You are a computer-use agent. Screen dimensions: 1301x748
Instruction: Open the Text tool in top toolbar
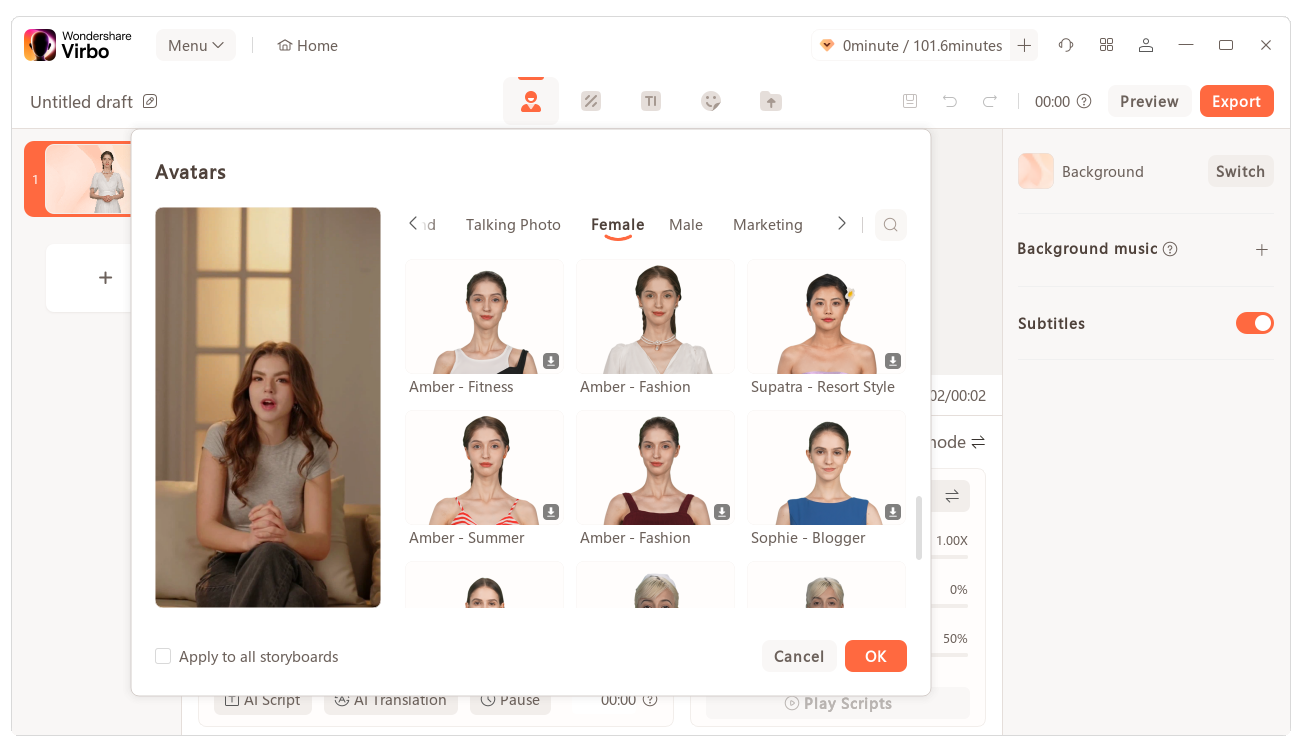tap(651, 101)
